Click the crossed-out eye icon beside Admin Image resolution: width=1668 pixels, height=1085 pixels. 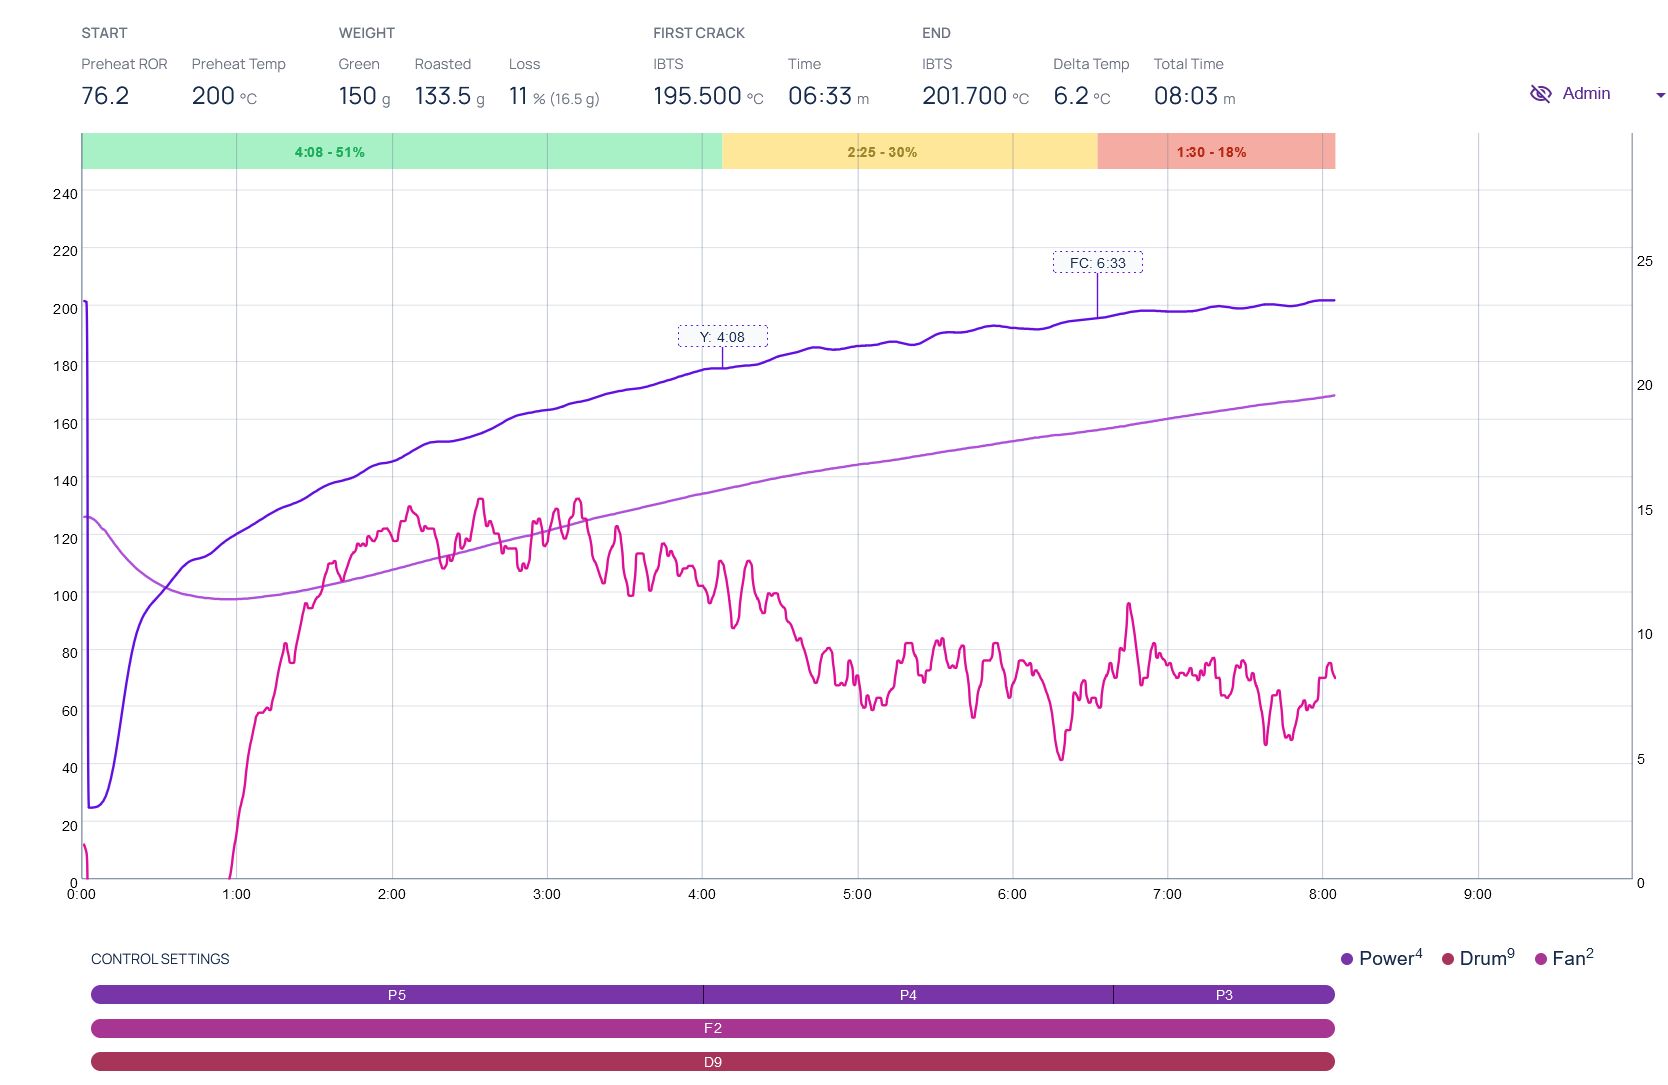pyautogui.click(x=1540, y=94)
